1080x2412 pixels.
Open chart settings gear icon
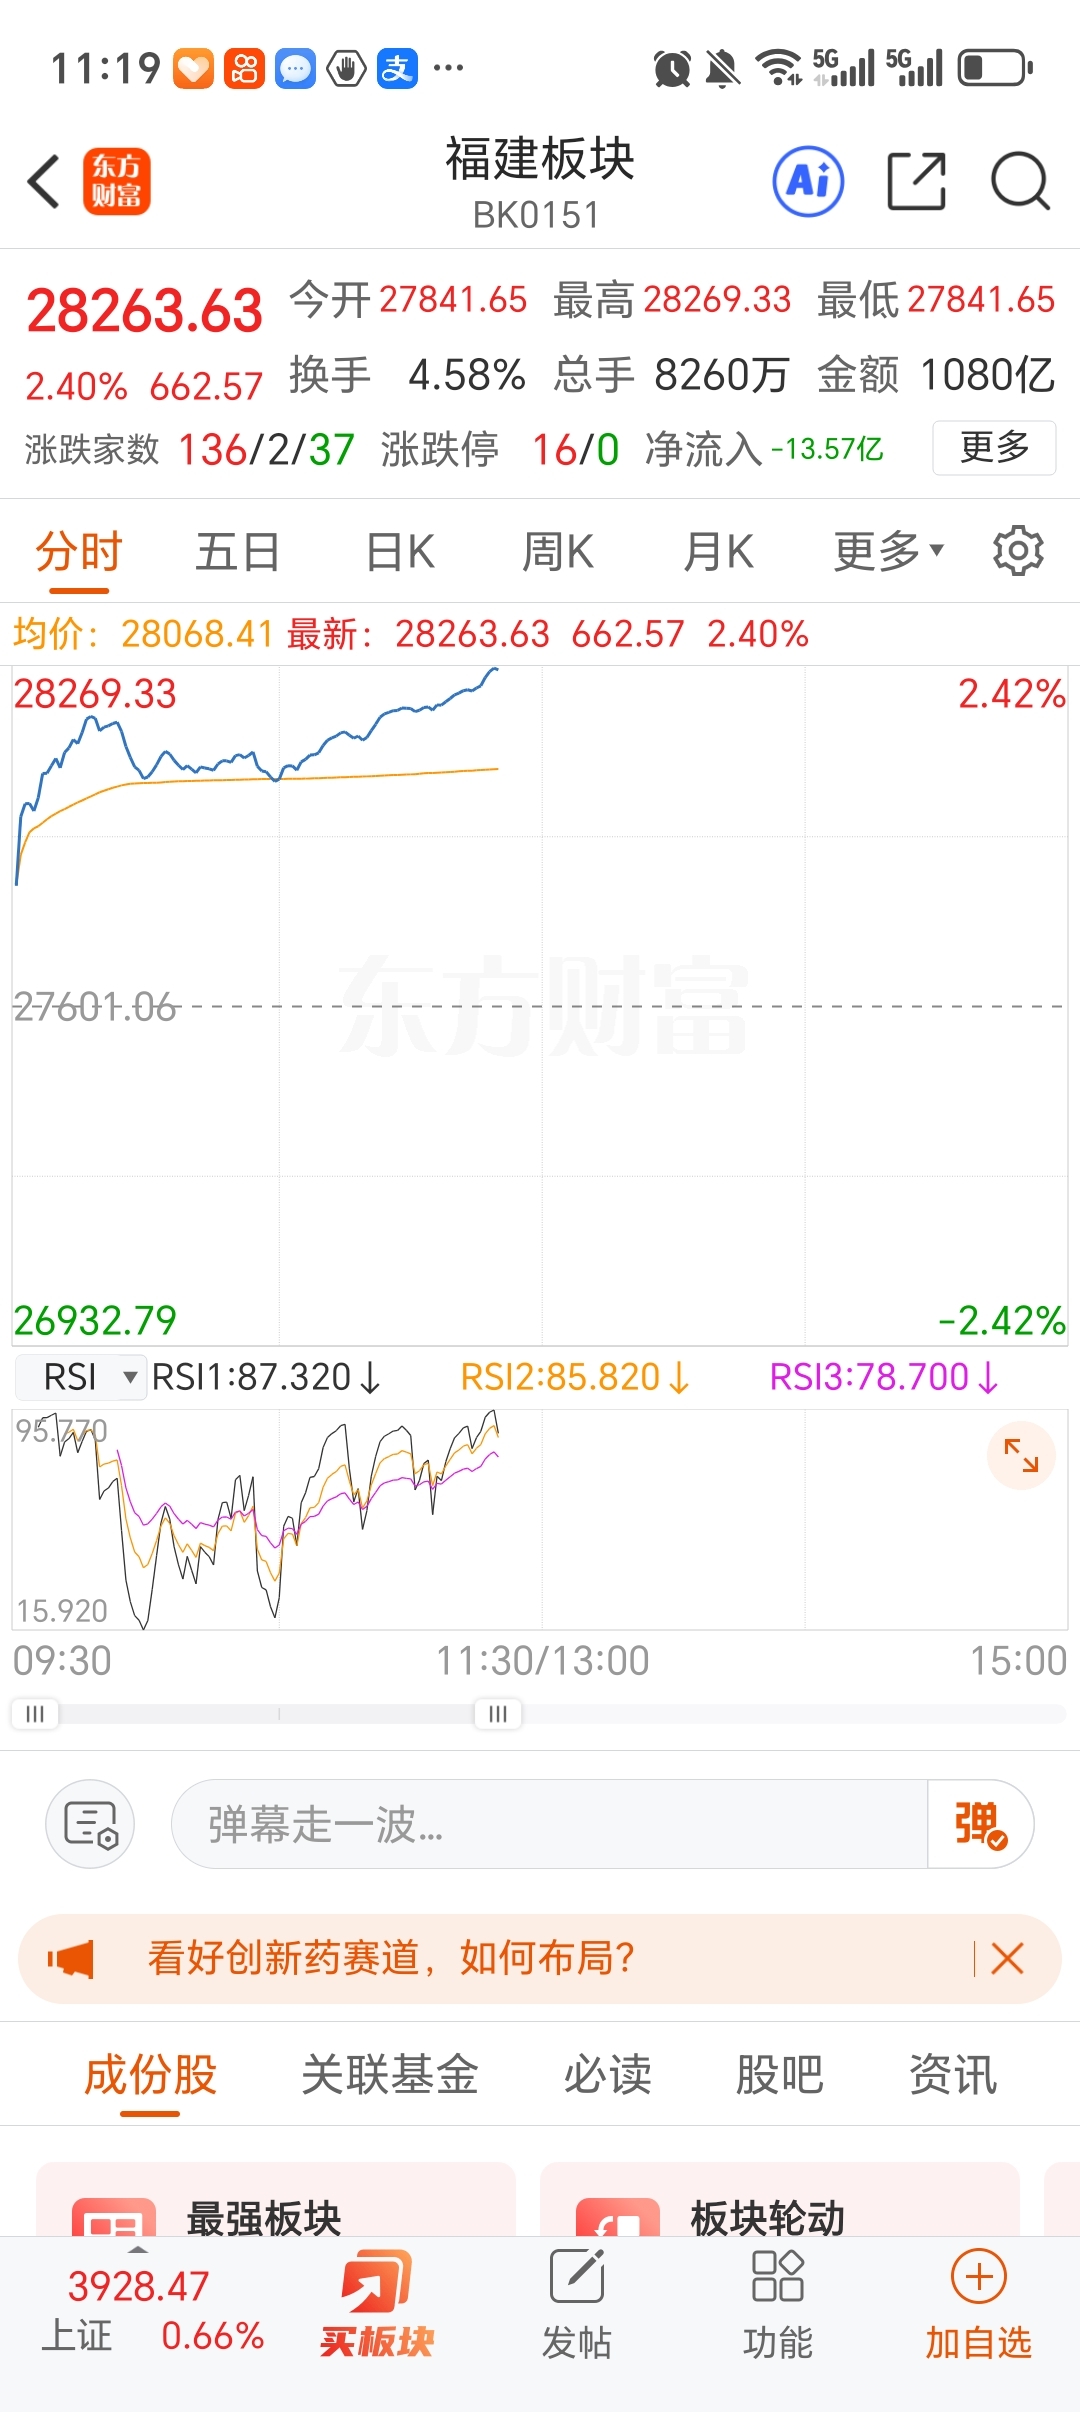(1018, 550)
